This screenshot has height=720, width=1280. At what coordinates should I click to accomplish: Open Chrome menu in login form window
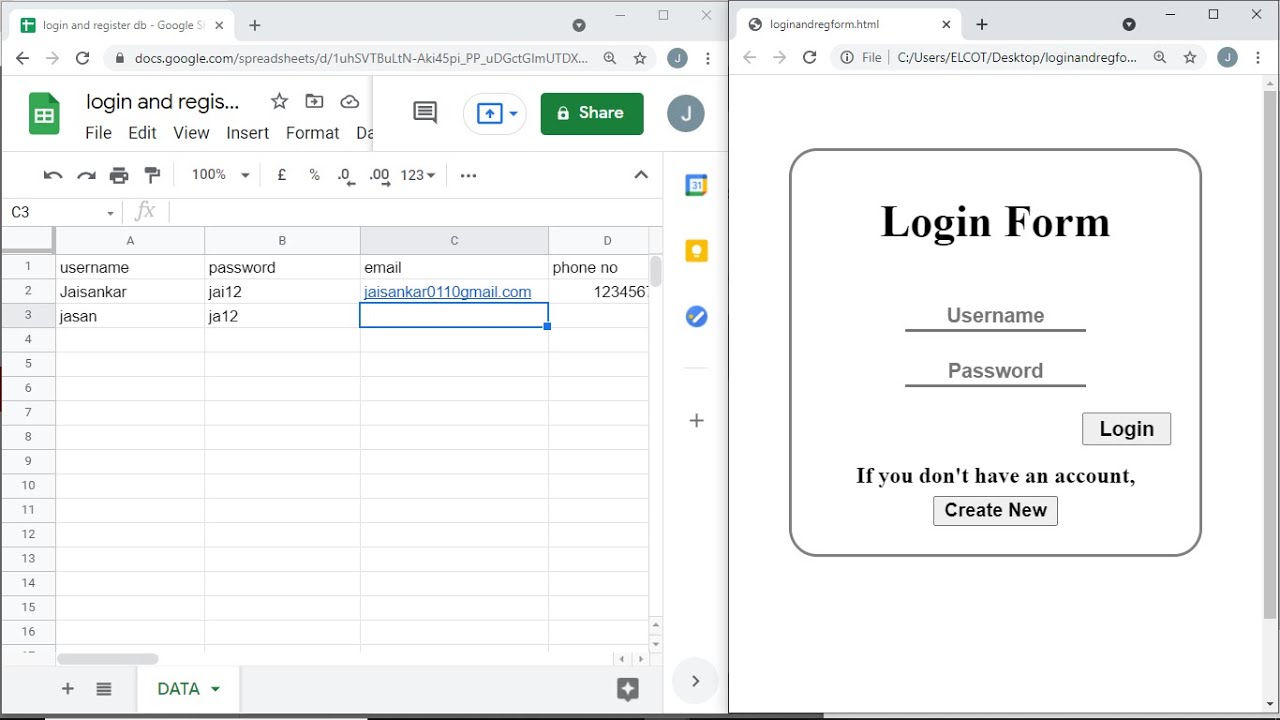point(1258,58)
